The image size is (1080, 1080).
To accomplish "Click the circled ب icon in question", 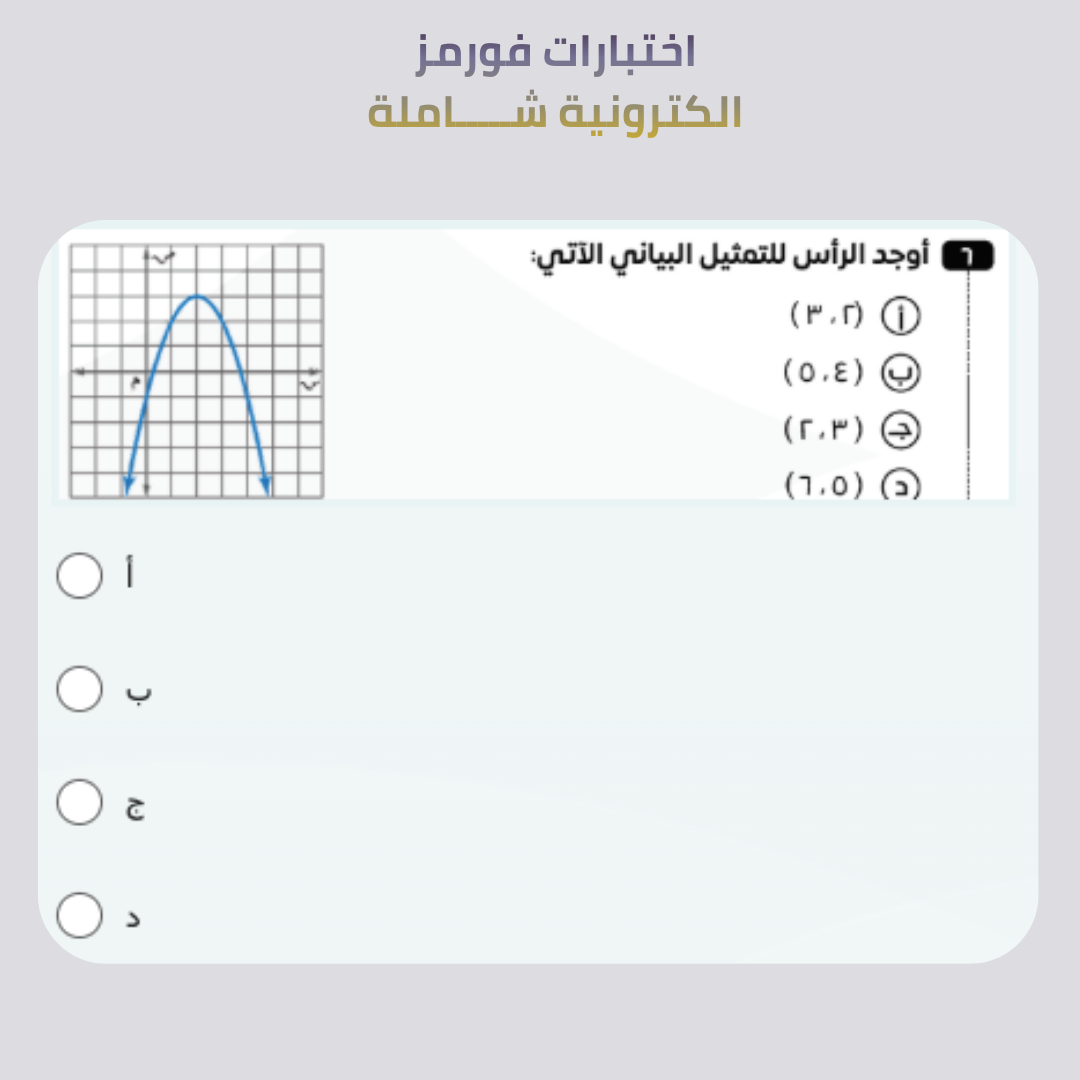I will coord(900,373).
